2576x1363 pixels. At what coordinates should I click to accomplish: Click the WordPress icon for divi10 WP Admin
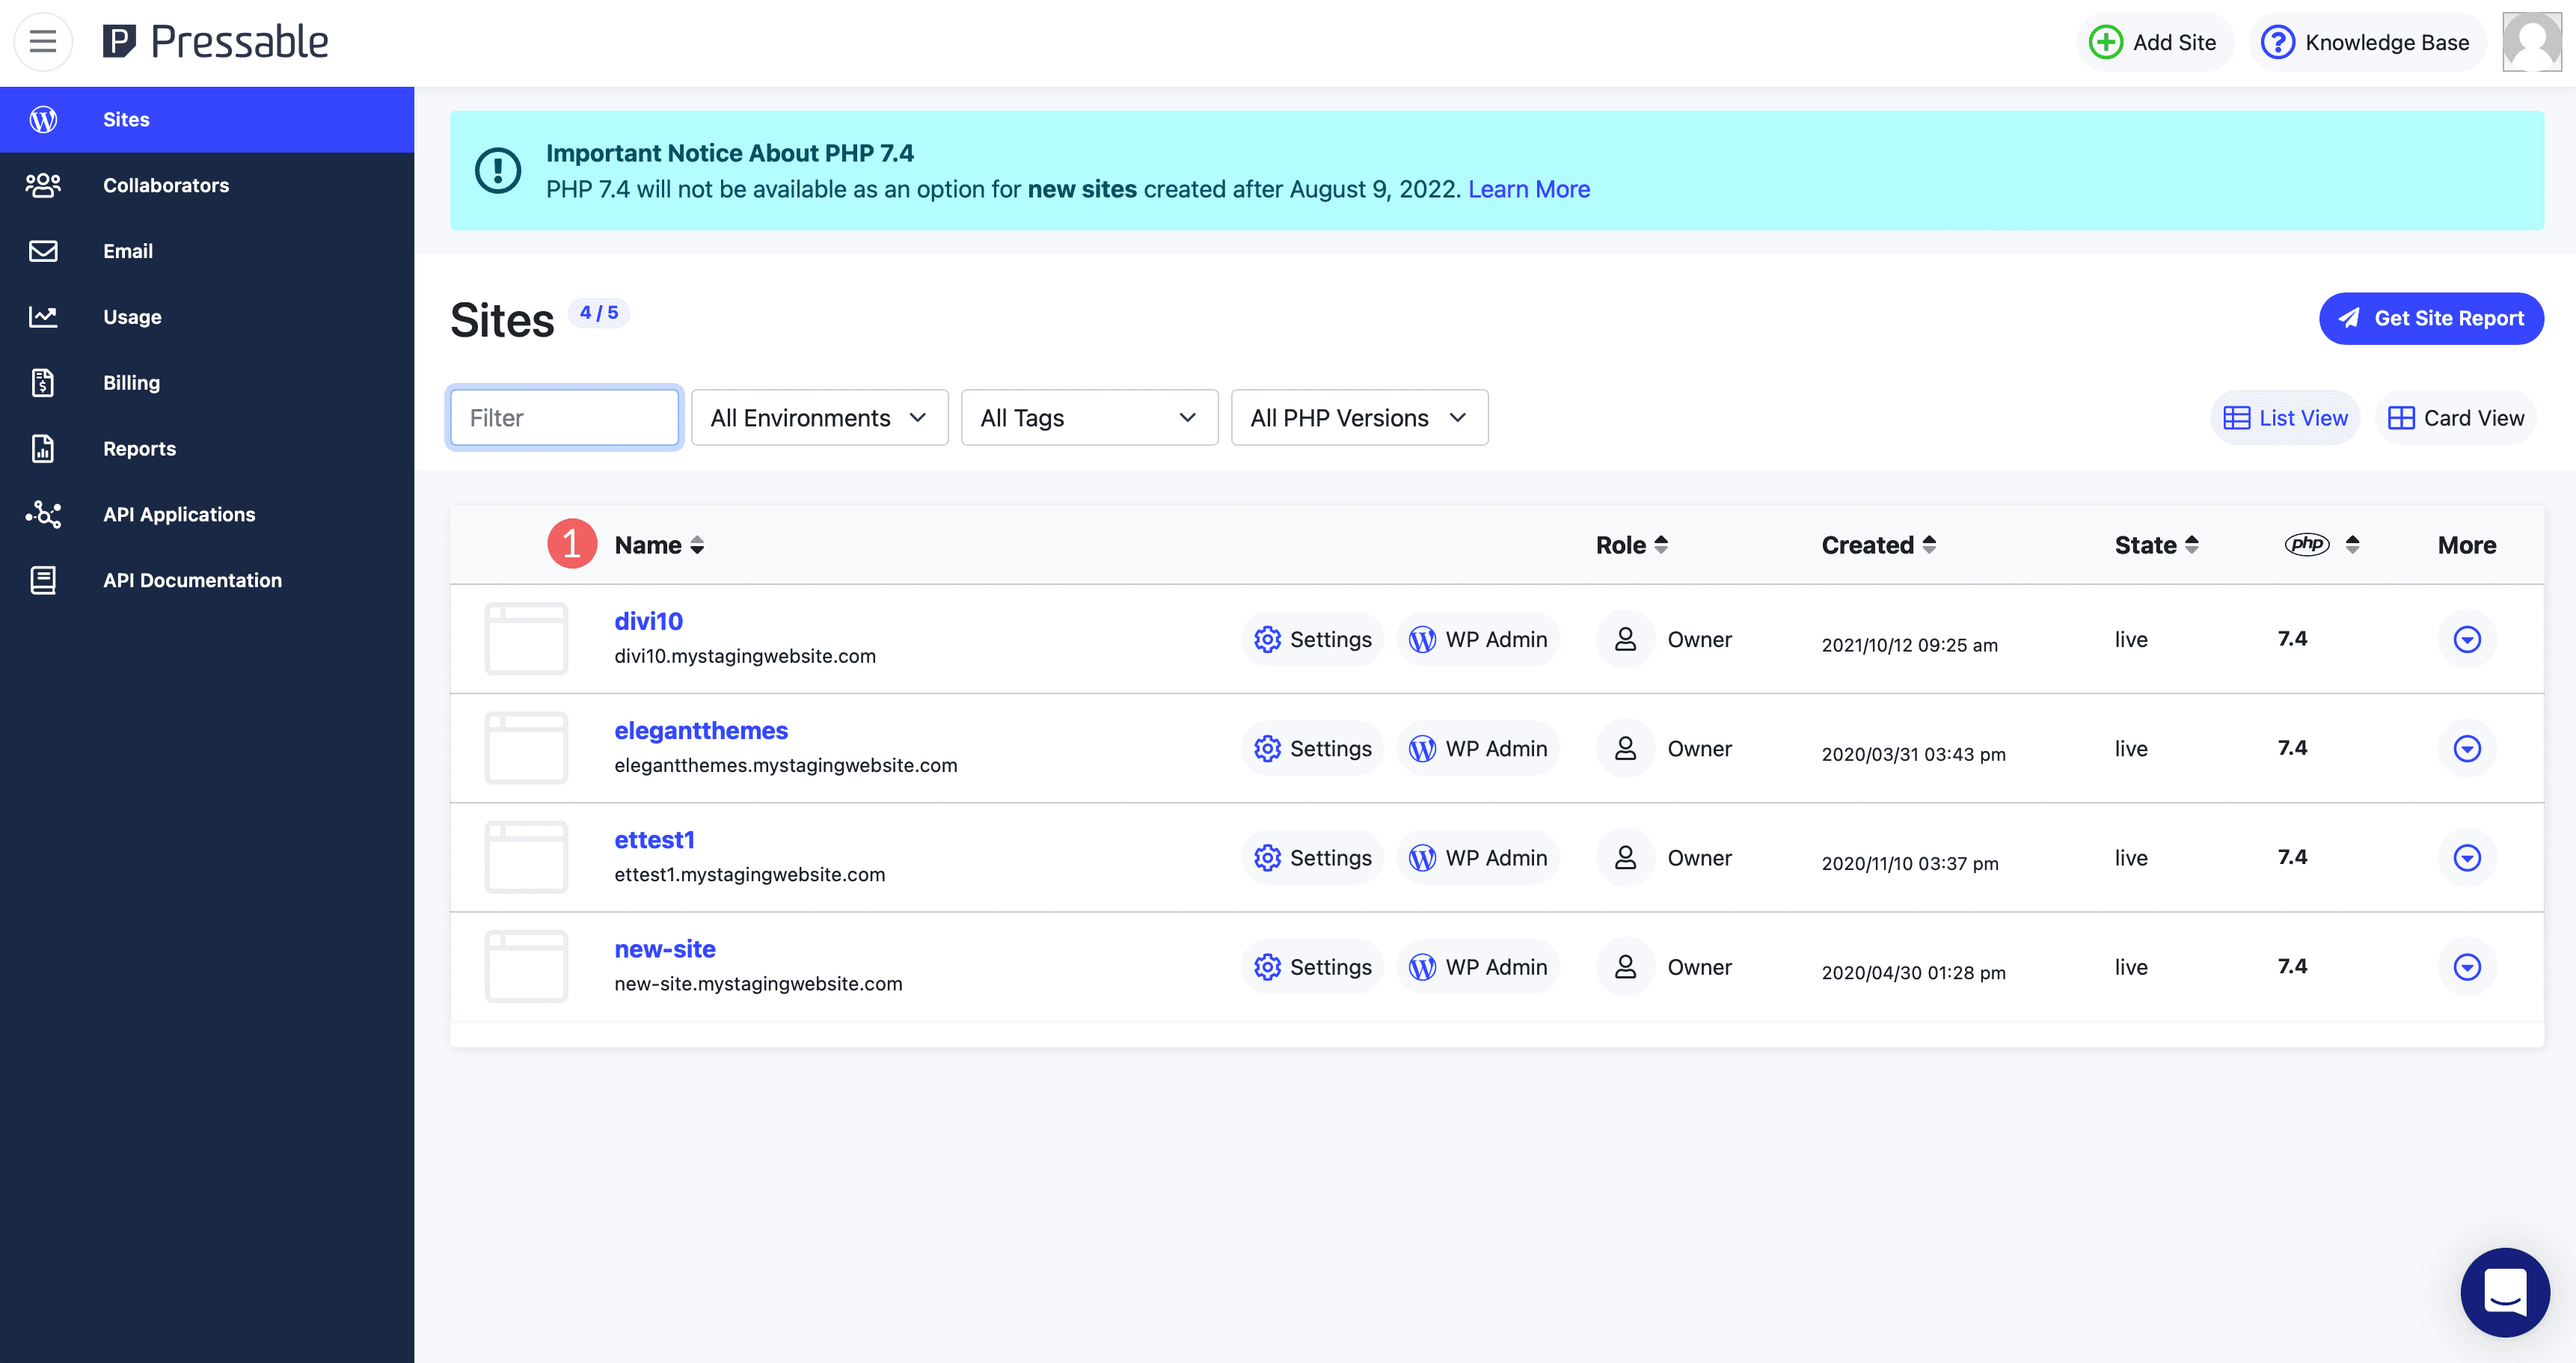[x=1419, y=639]
